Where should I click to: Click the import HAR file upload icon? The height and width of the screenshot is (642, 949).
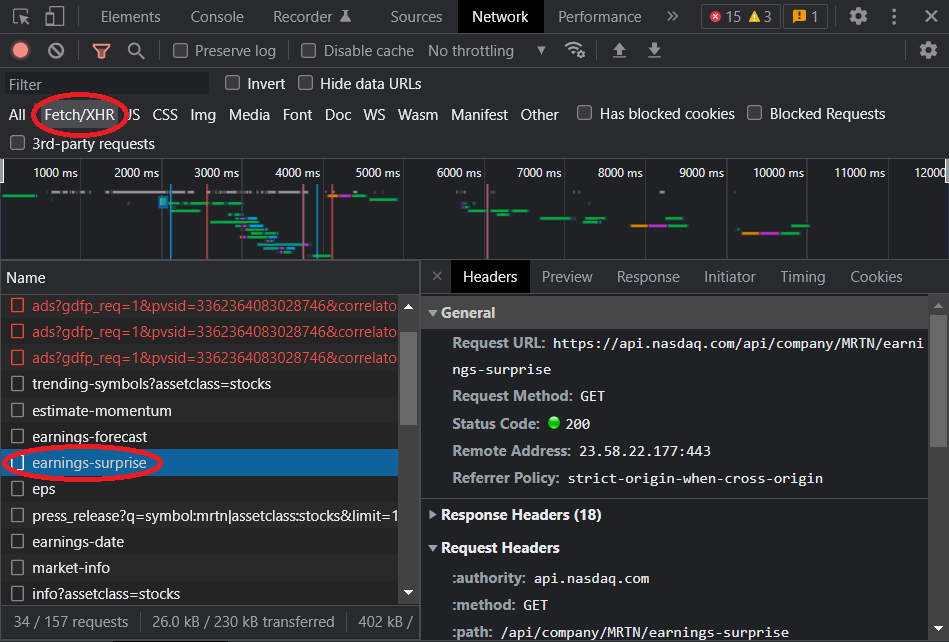[x=619, y=51]
